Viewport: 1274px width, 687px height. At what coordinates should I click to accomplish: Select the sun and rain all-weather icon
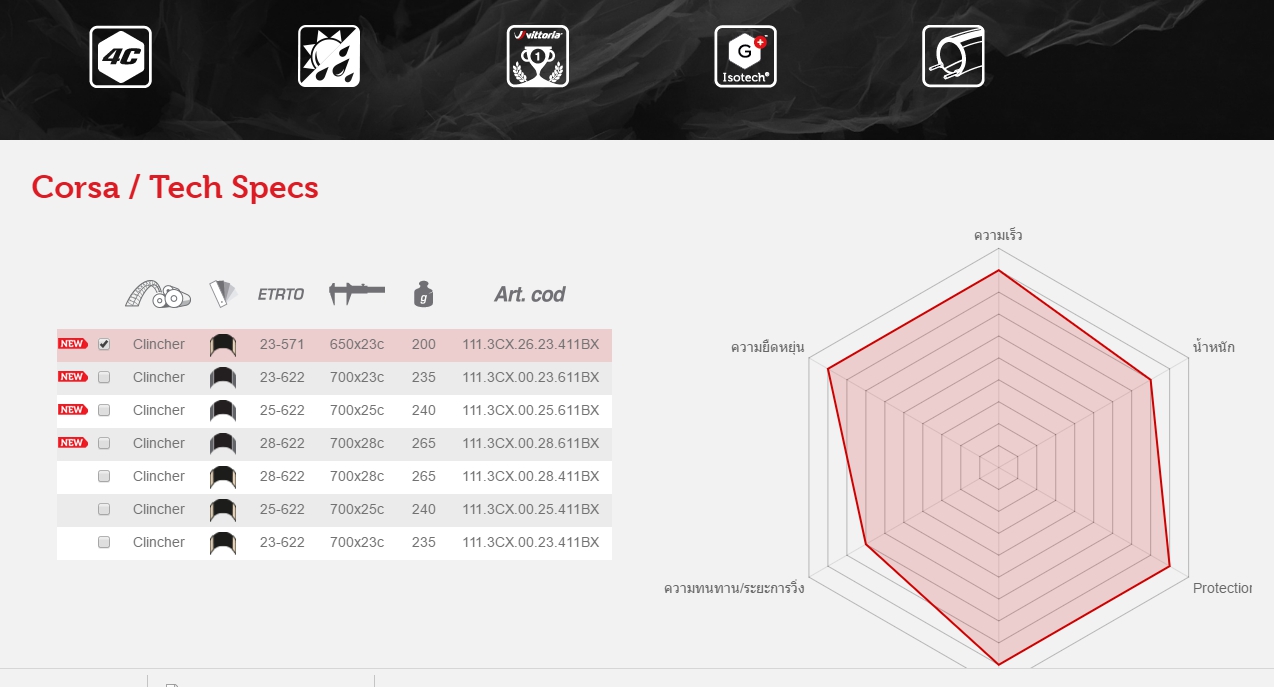tap(329, 57)
